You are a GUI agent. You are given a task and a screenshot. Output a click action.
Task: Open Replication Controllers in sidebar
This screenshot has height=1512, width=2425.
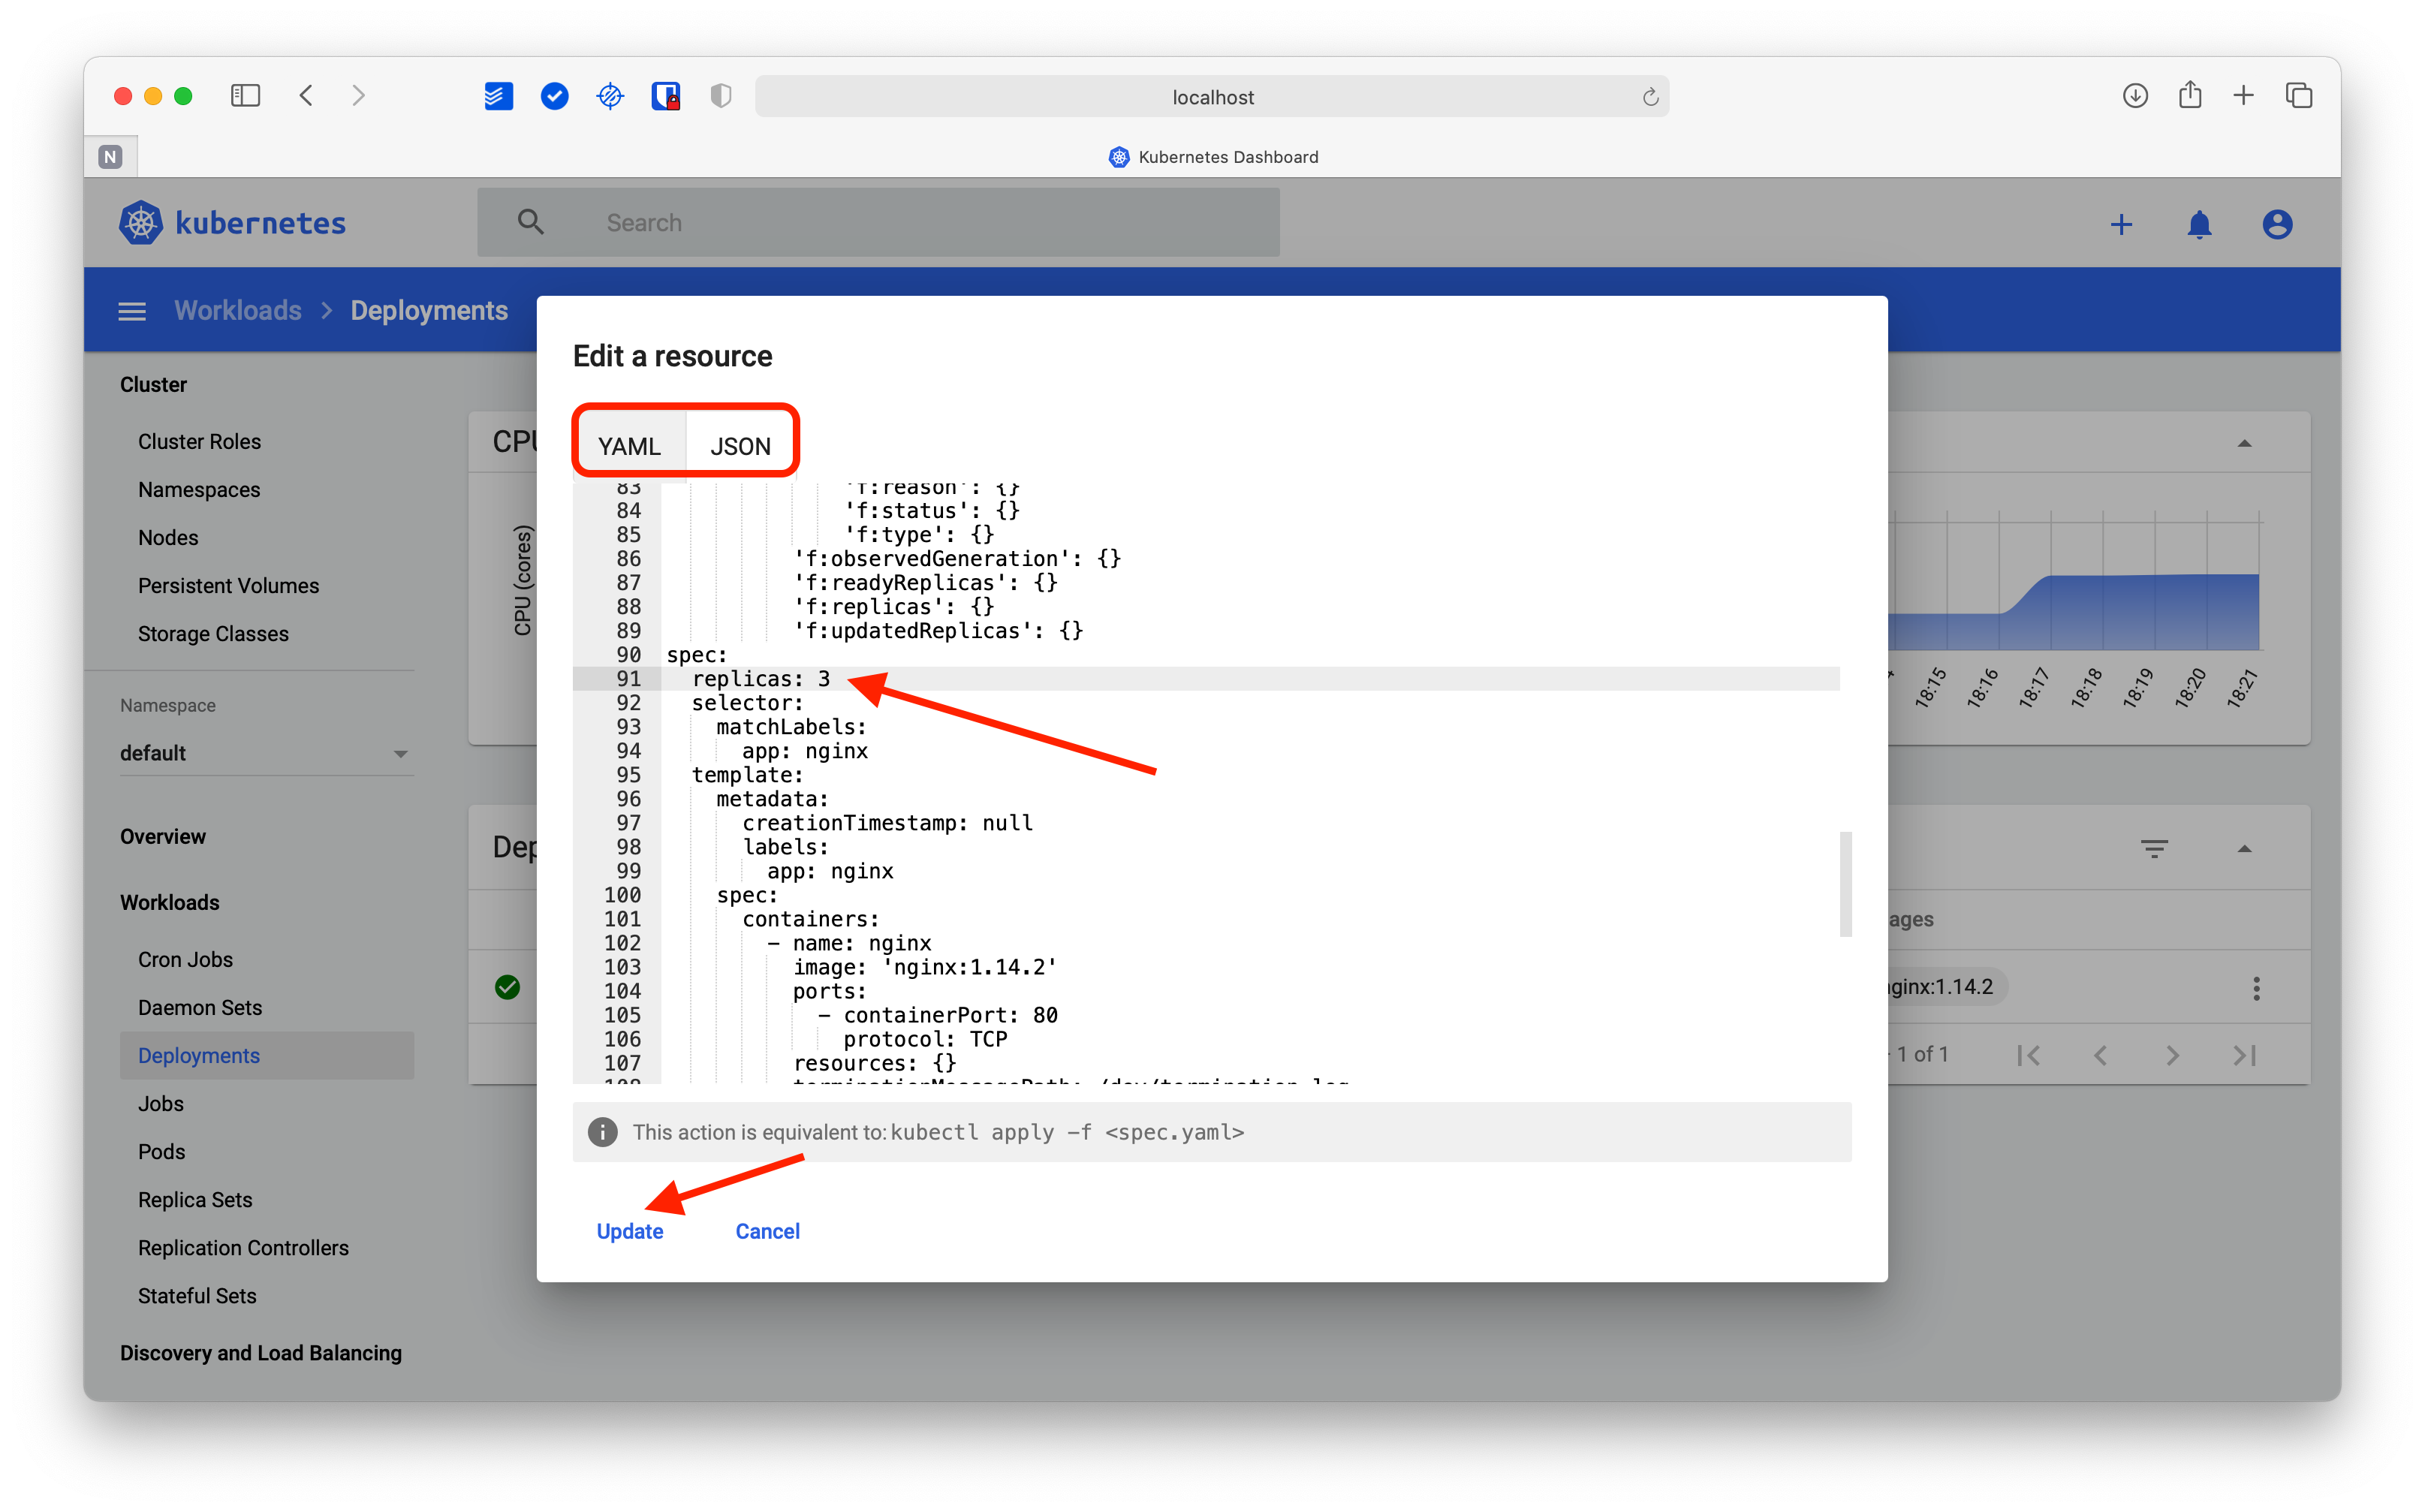pyautogui.click(x=243, y=1247)
